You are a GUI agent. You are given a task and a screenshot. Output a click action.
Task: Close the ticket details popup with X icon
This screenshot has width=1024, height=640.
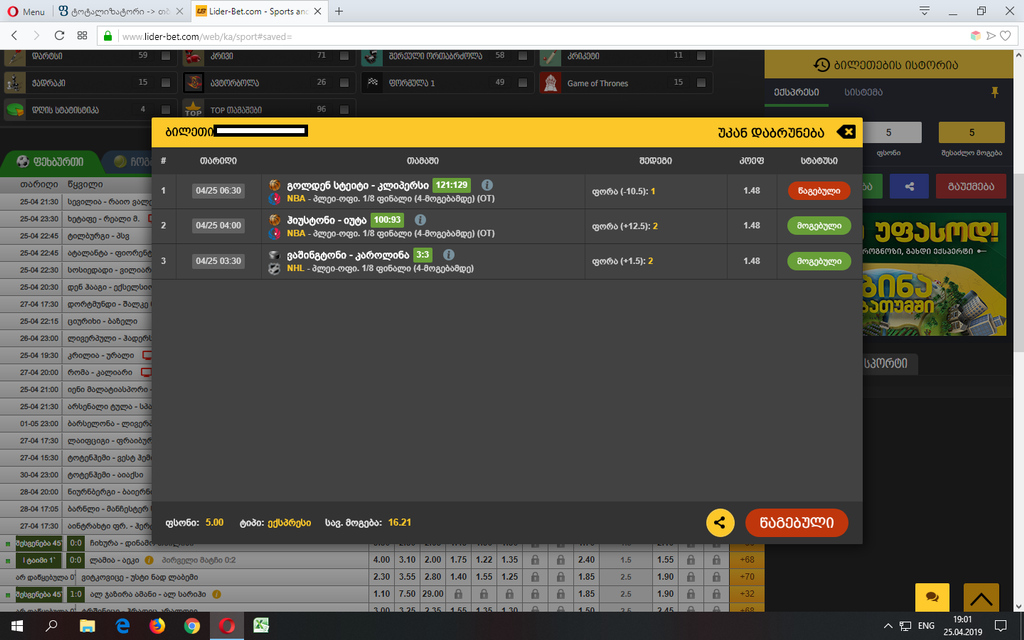[x=846, y=132]
